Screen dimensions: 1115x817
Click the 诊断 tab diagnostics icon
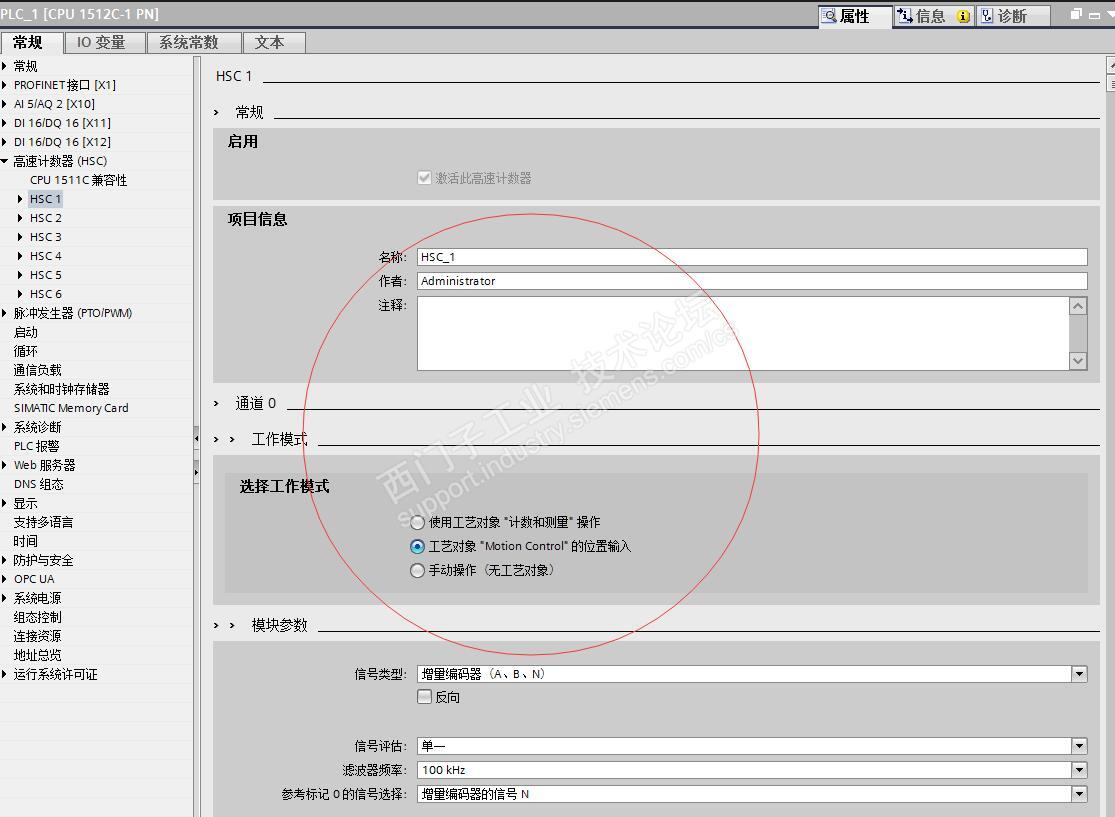(x=987, y=16)
